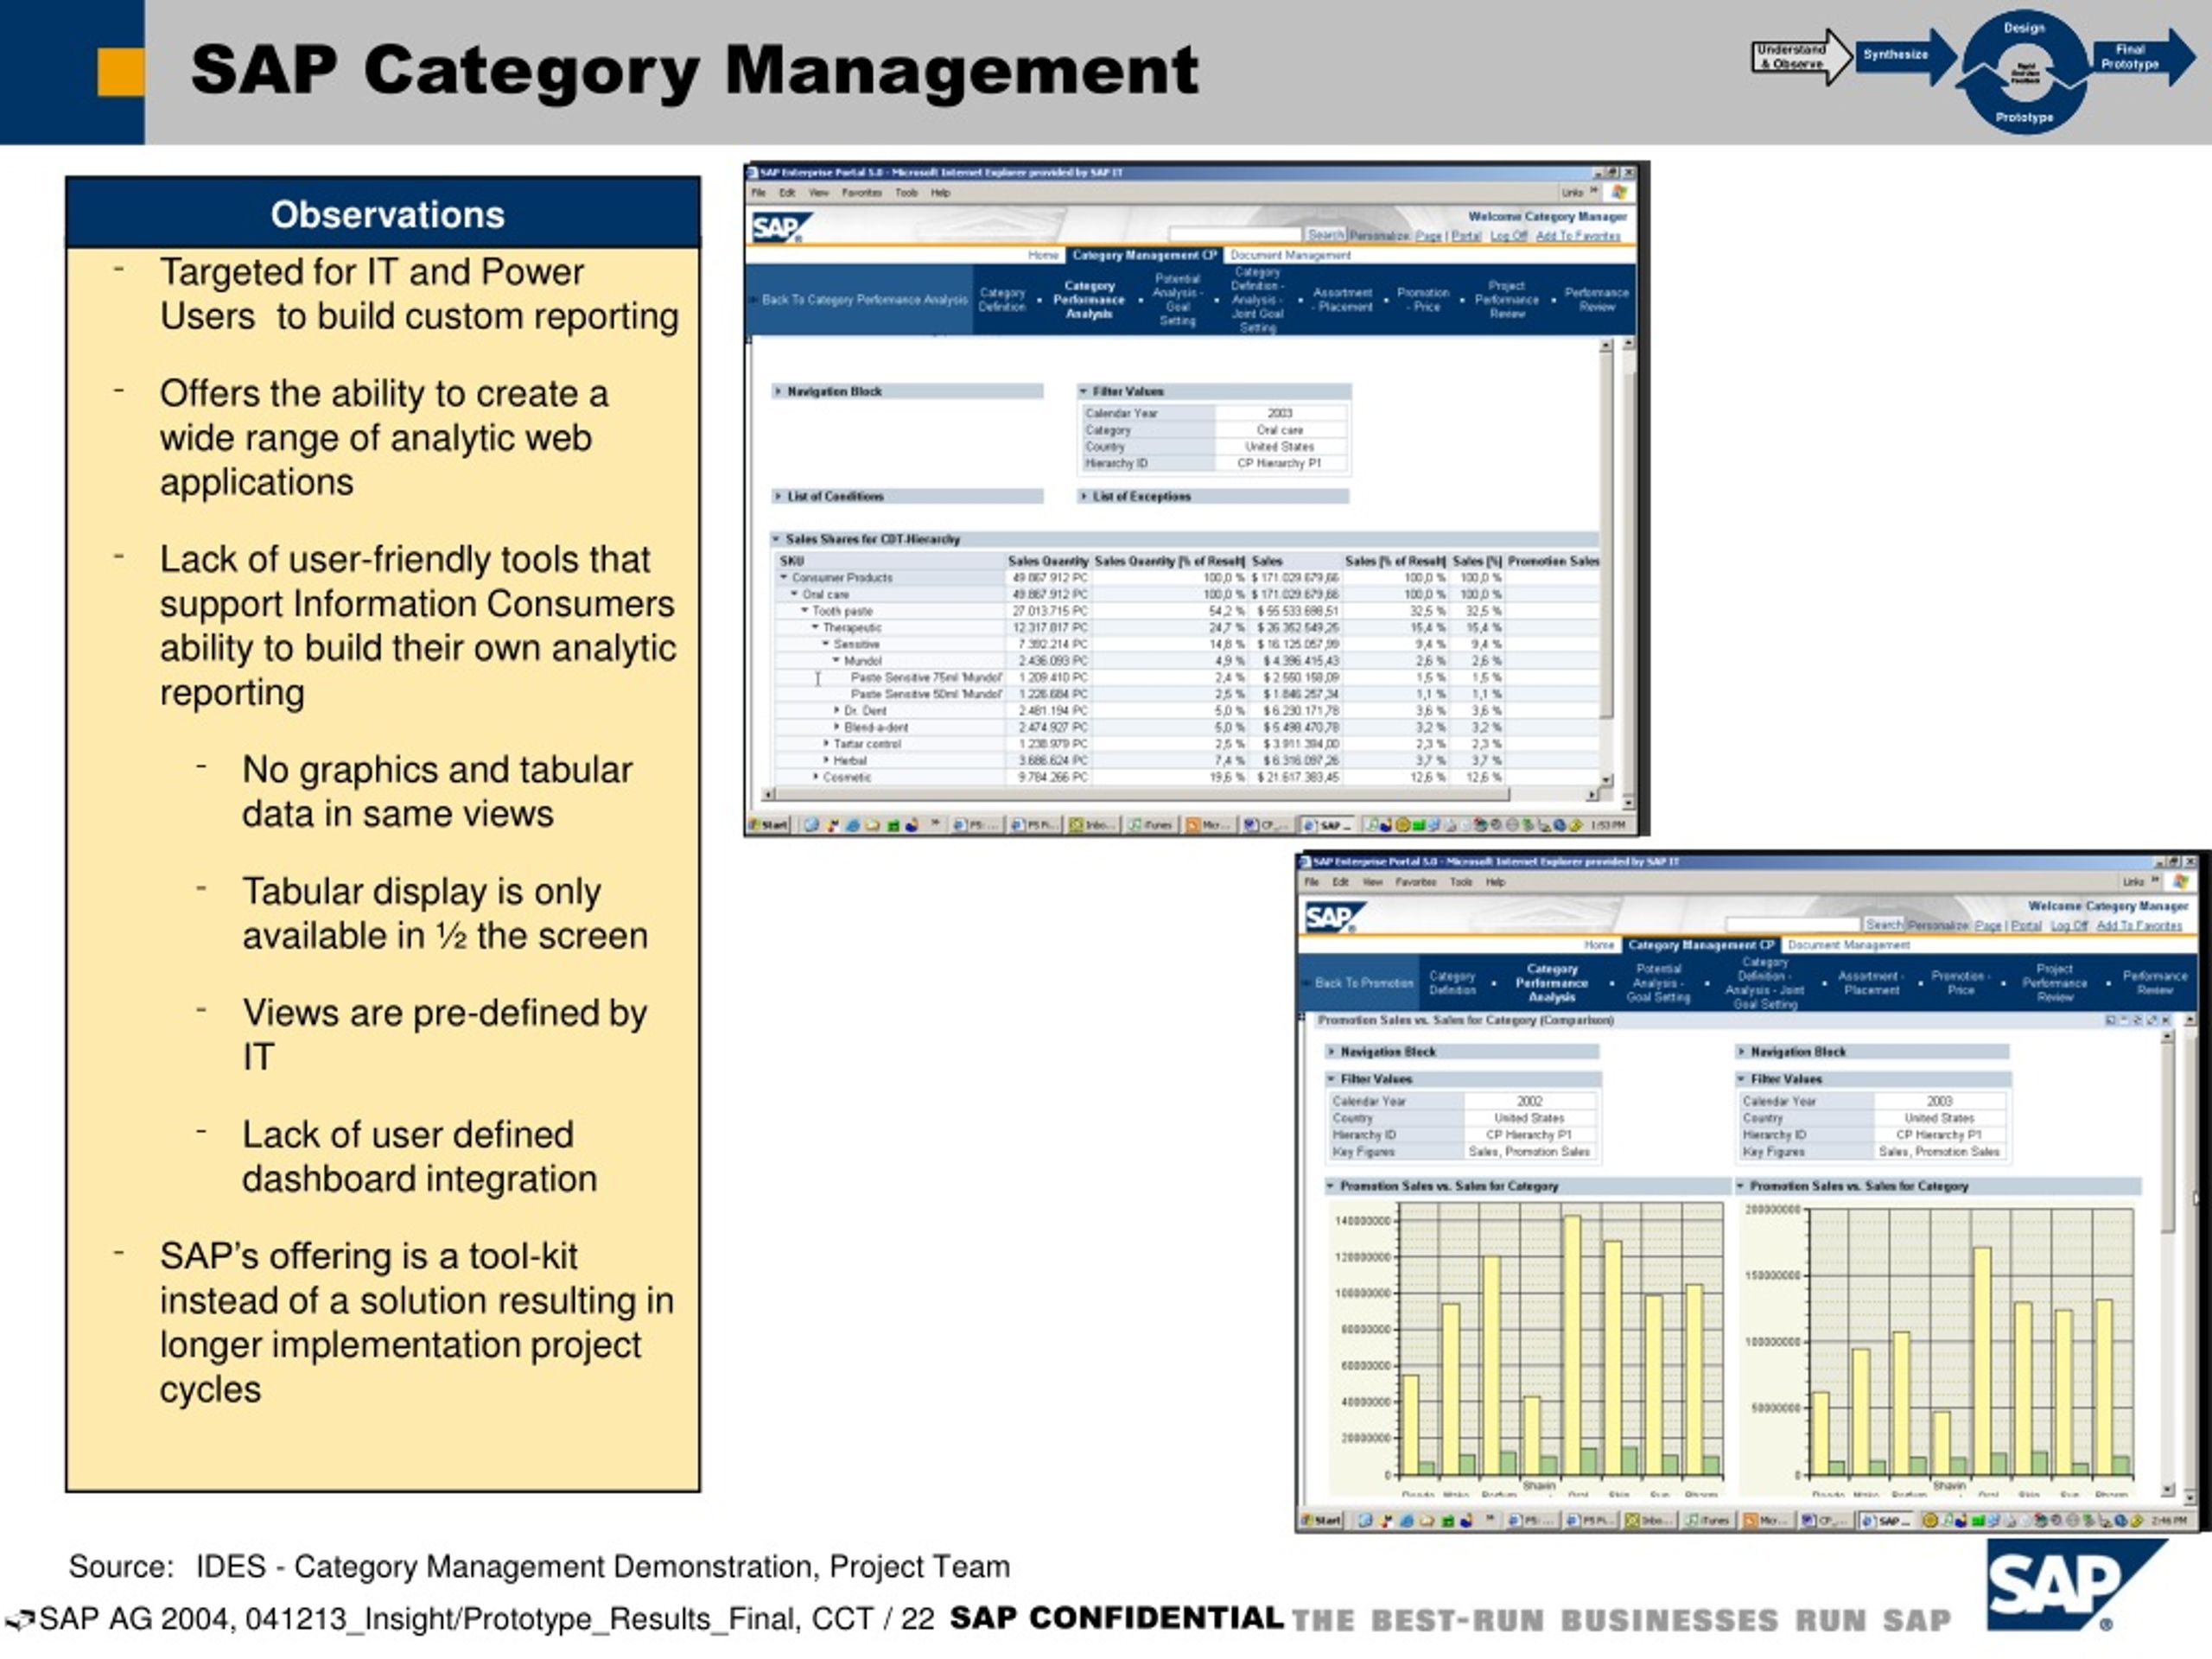Click the orange square beside the slide title
The width and height of the screenshot is (2212, 1659).
pyautogui.click(x=120, y=73)
